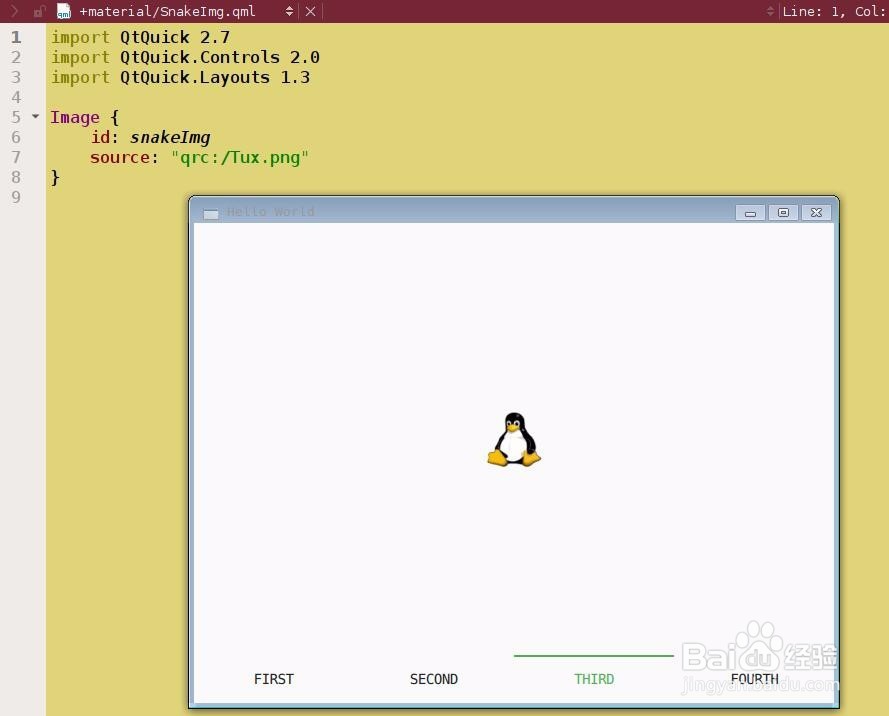Switch to the SECOND tab

click(x=434, y=679)
